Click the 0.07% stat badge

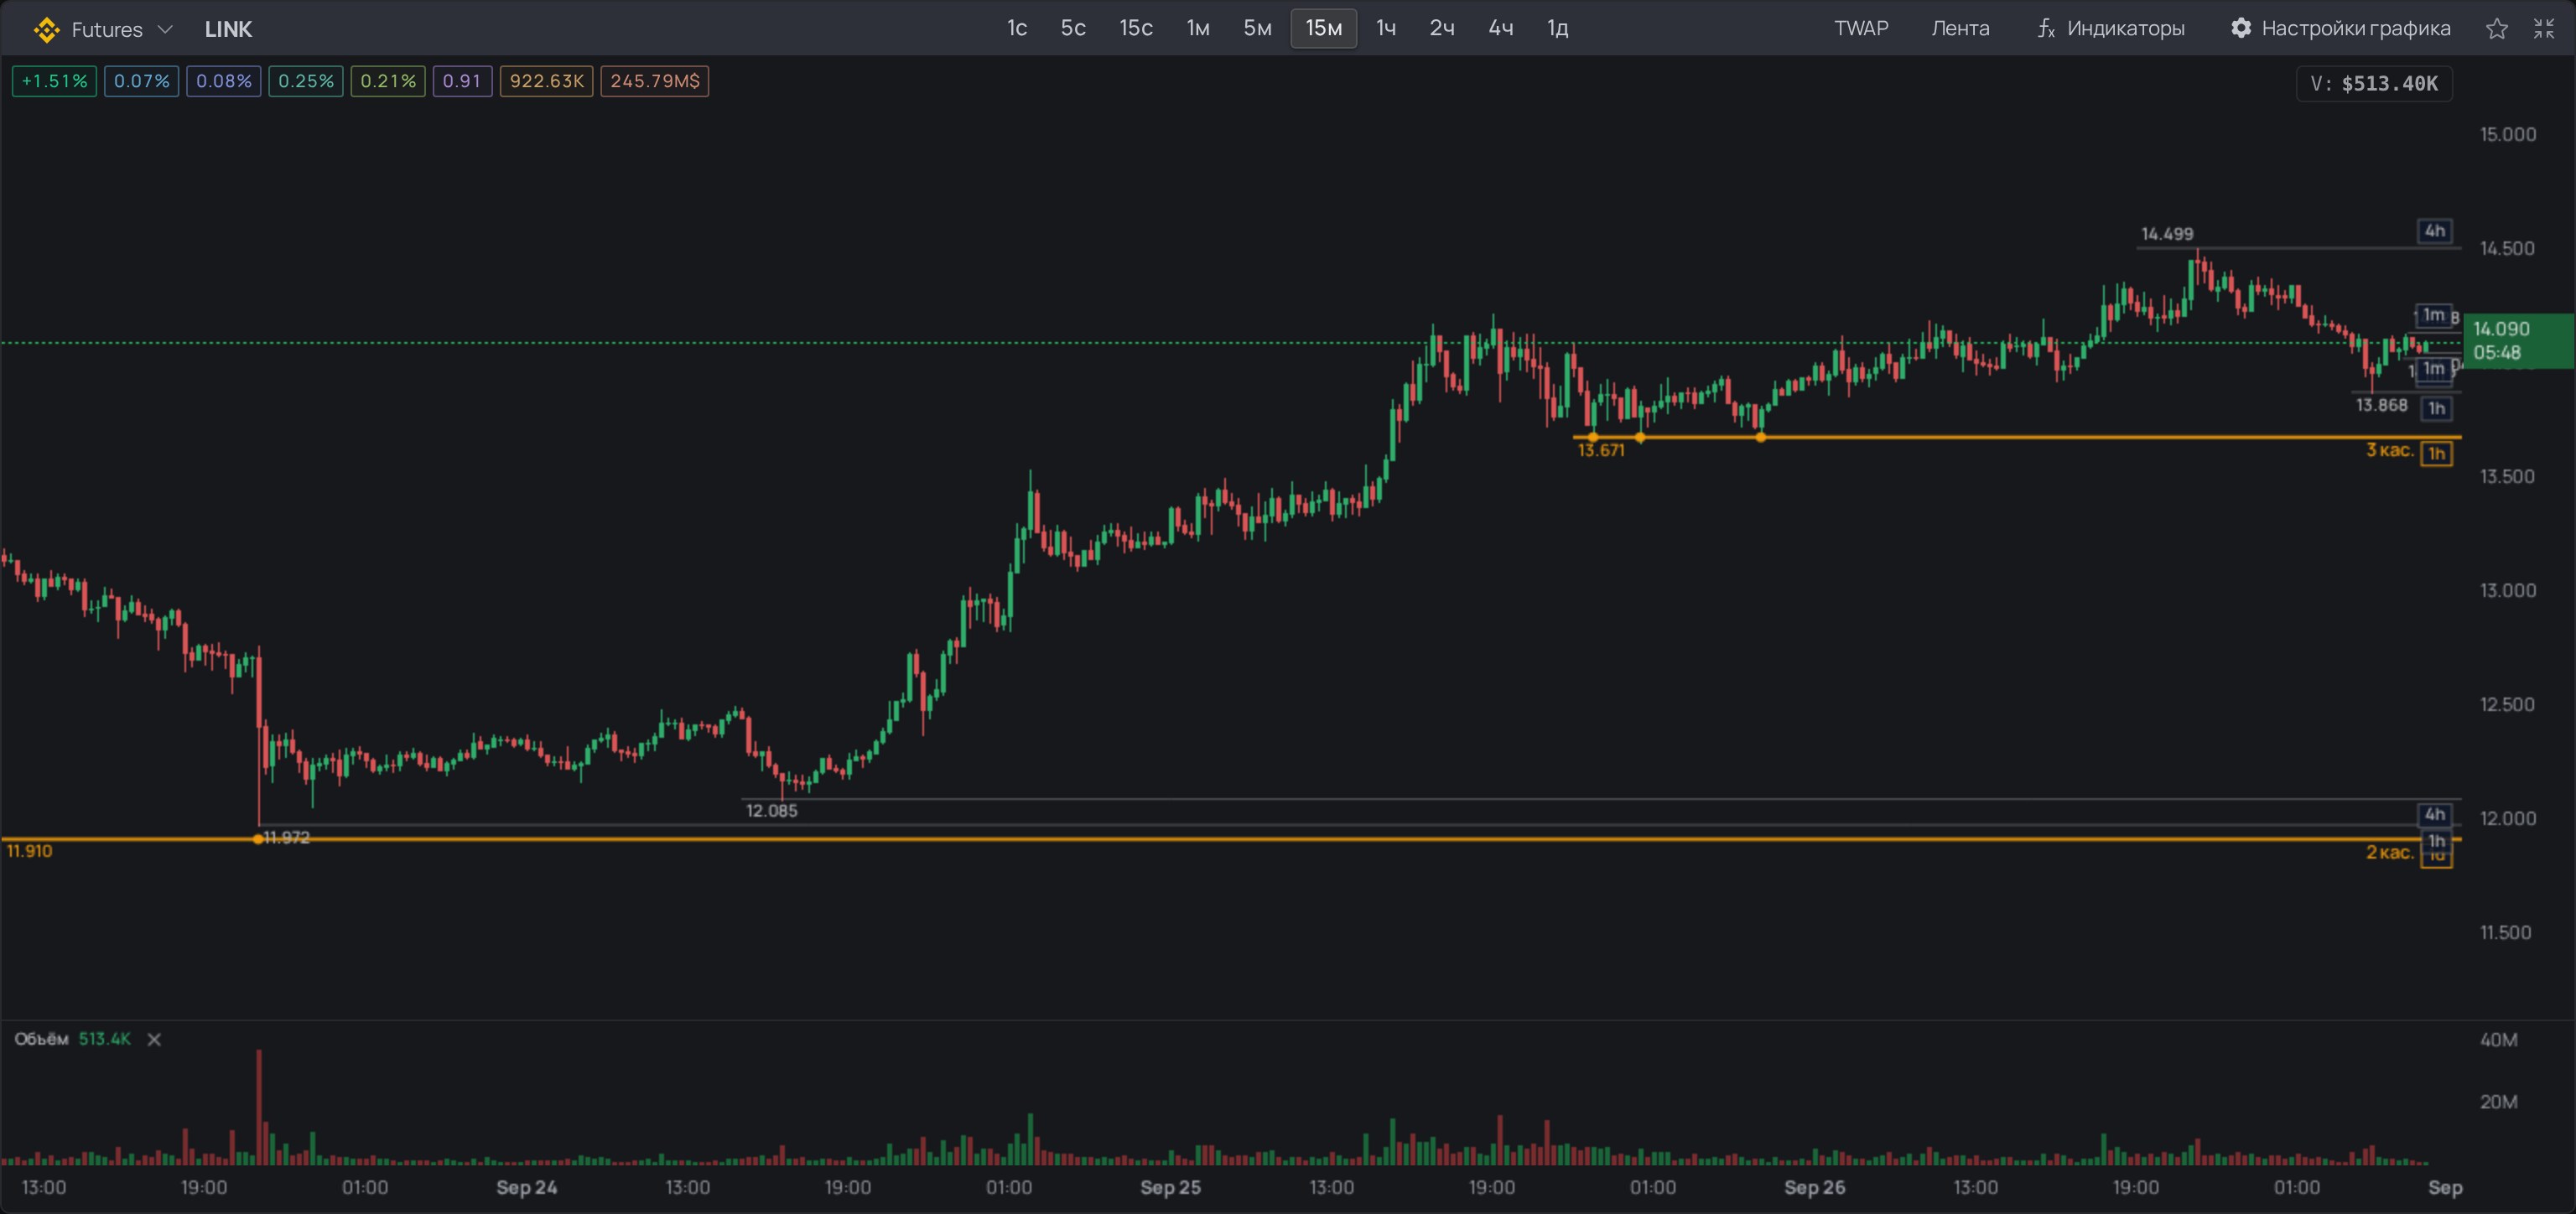coord(141,81)
